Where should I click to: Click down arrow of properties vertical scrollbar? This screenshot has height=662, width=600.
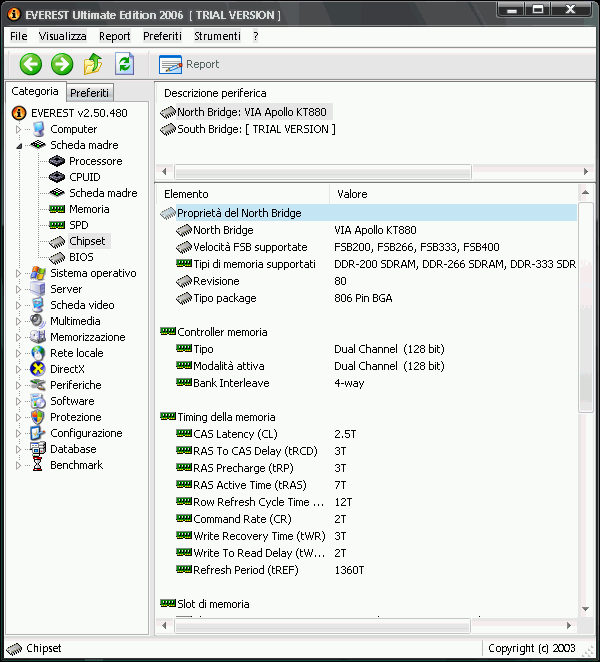coord(586,609)
